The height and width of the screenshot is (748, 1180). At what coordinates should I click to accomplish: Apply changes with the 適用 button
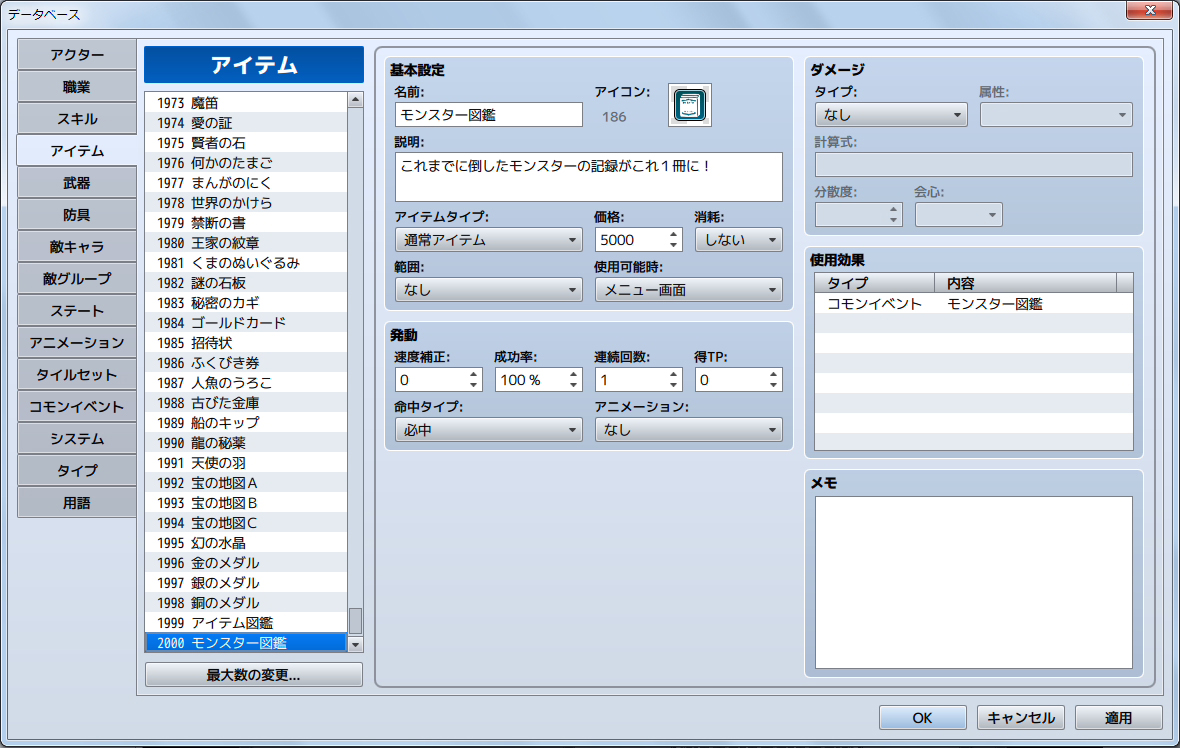pyautogui.click(x=1118, y=717)
